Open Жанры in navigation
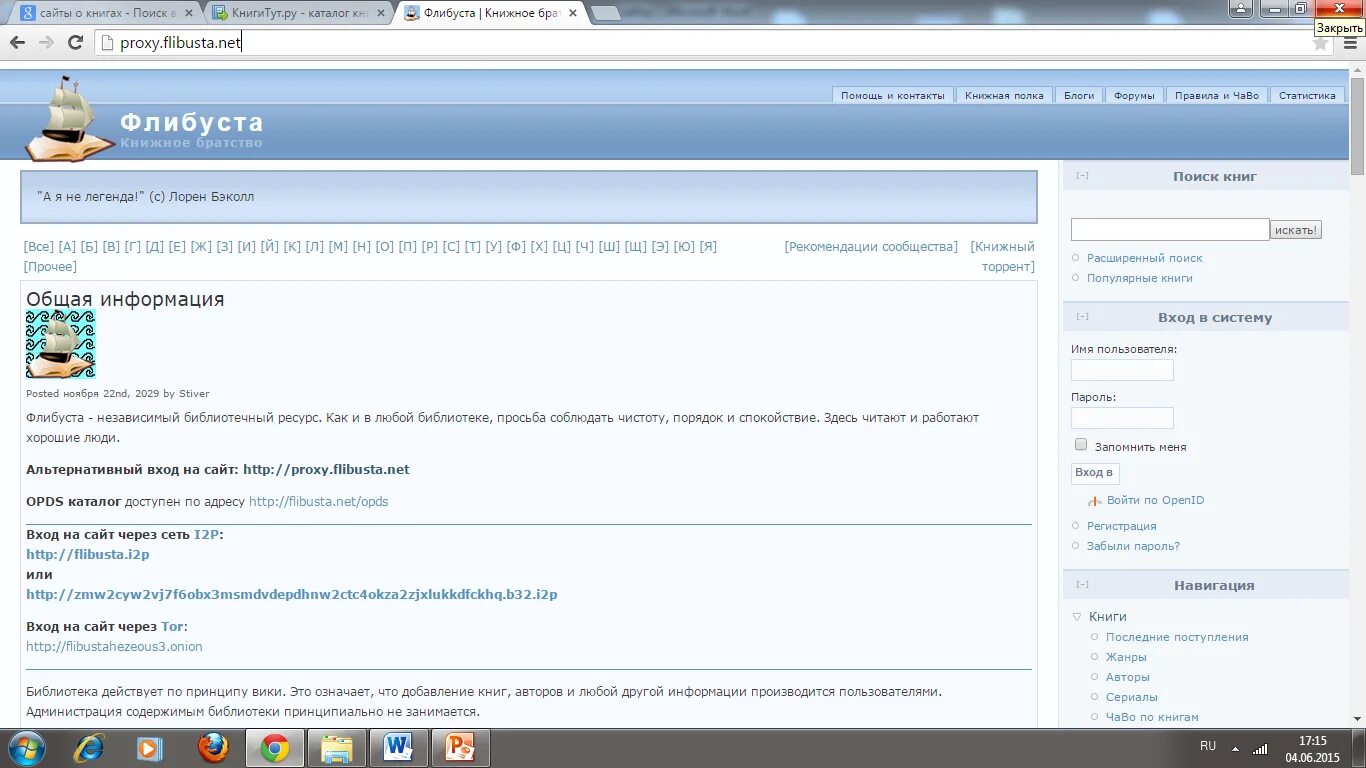 pos(1126,657)
